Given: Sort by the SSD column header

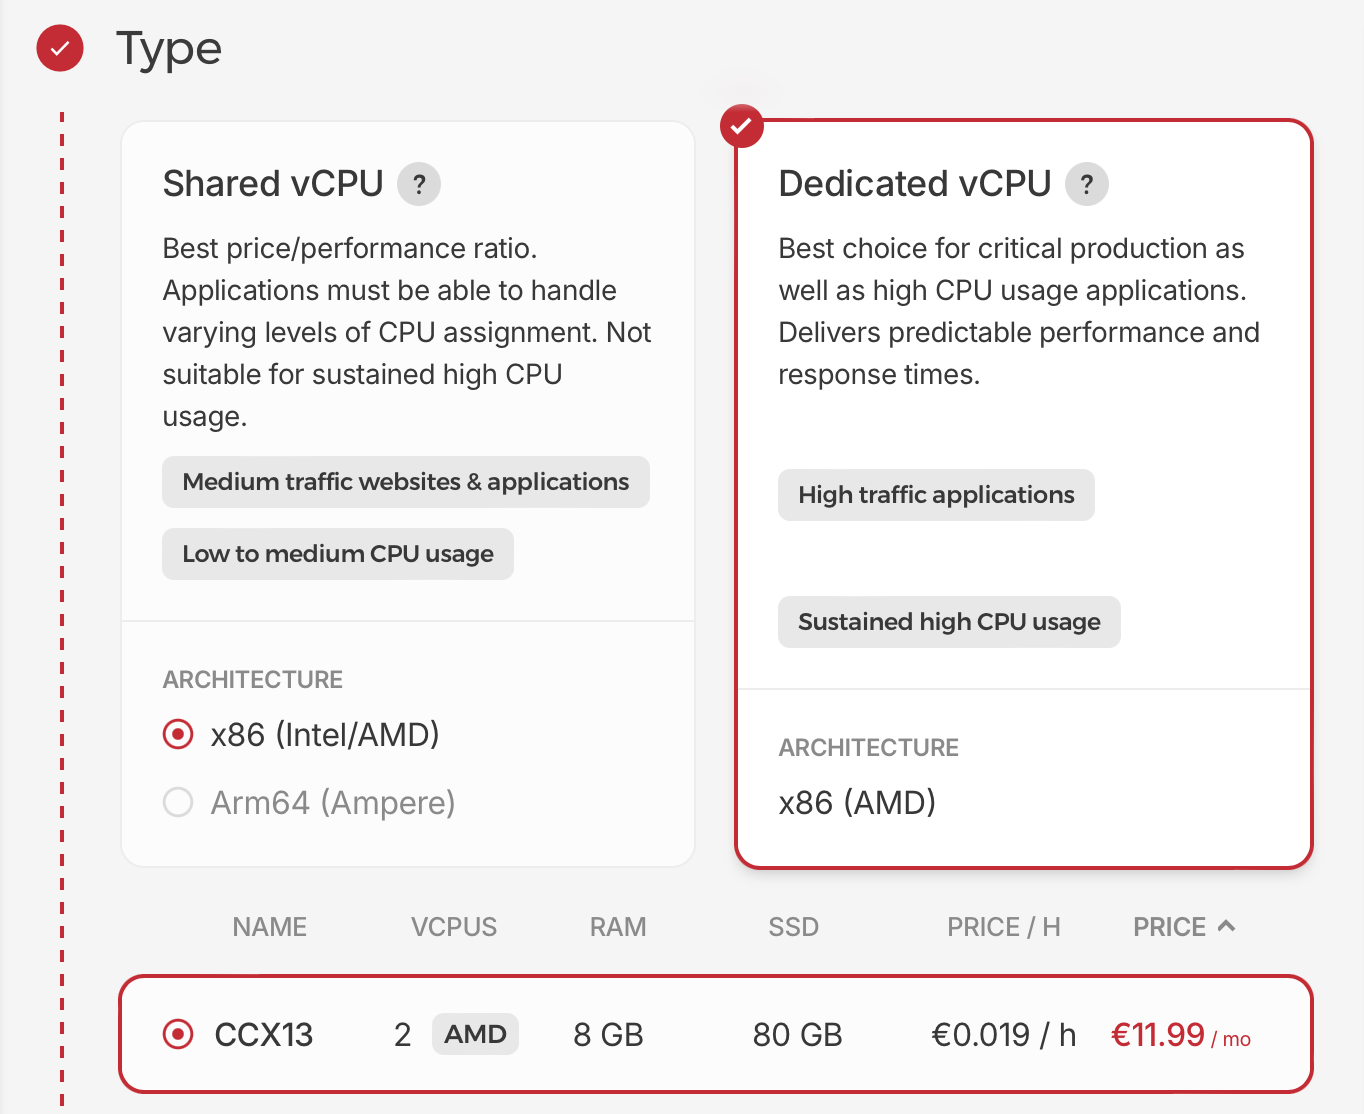Looking at the screenshot, I should coord(793,927).
